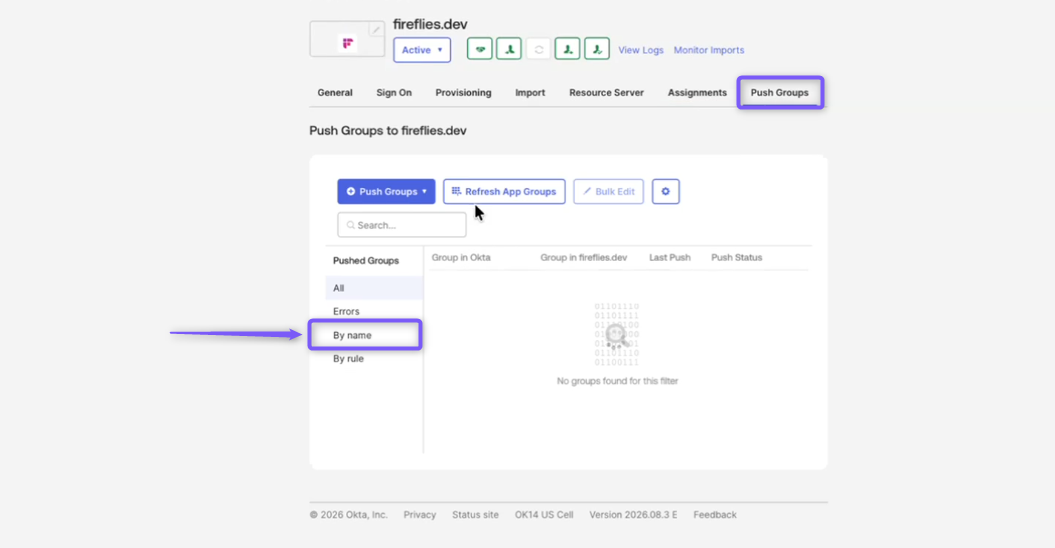Click the Group in fireflies.dev column header
The width and height of the screenshot is (1055, 548).
(x=583, y=257)
